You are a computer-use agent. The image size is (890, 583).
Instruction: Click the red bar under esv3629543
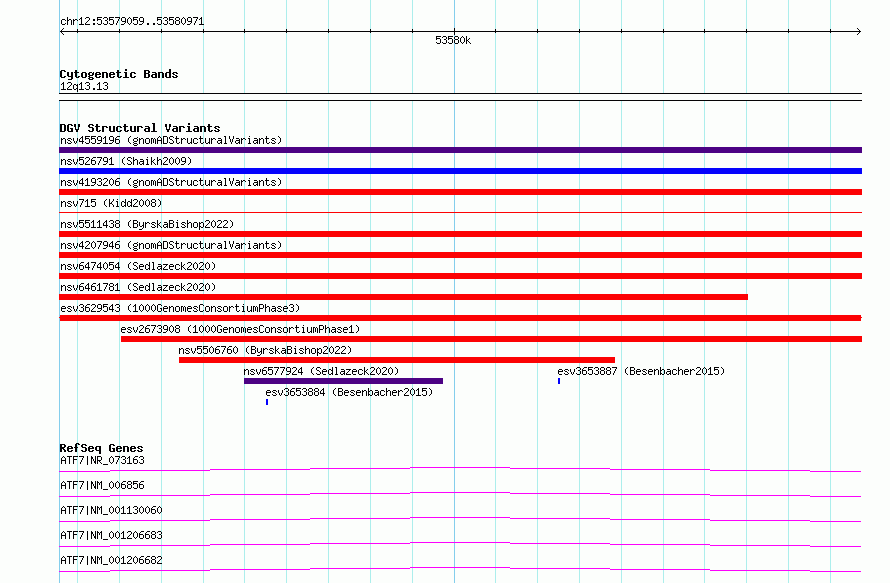460,318
